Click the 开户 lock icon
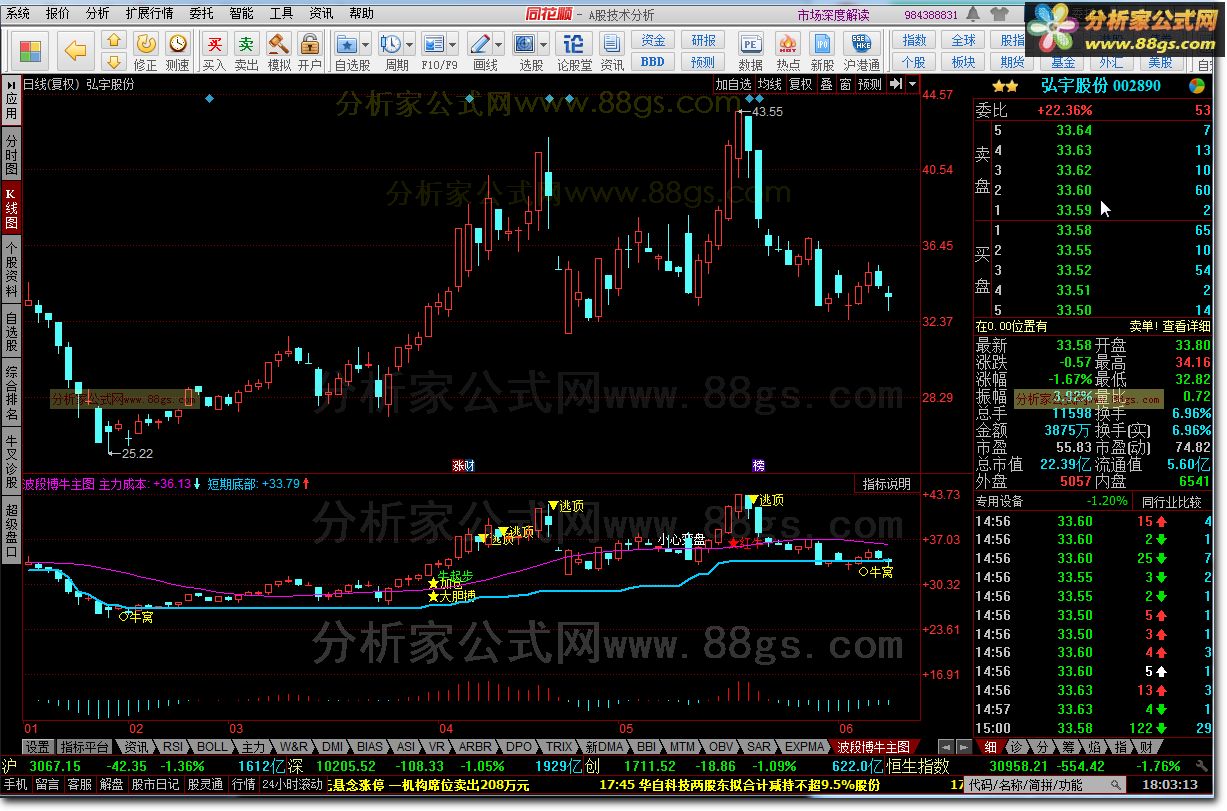Image resolution: width=1227 pixels, height=811 pixels. pos(310,50)
